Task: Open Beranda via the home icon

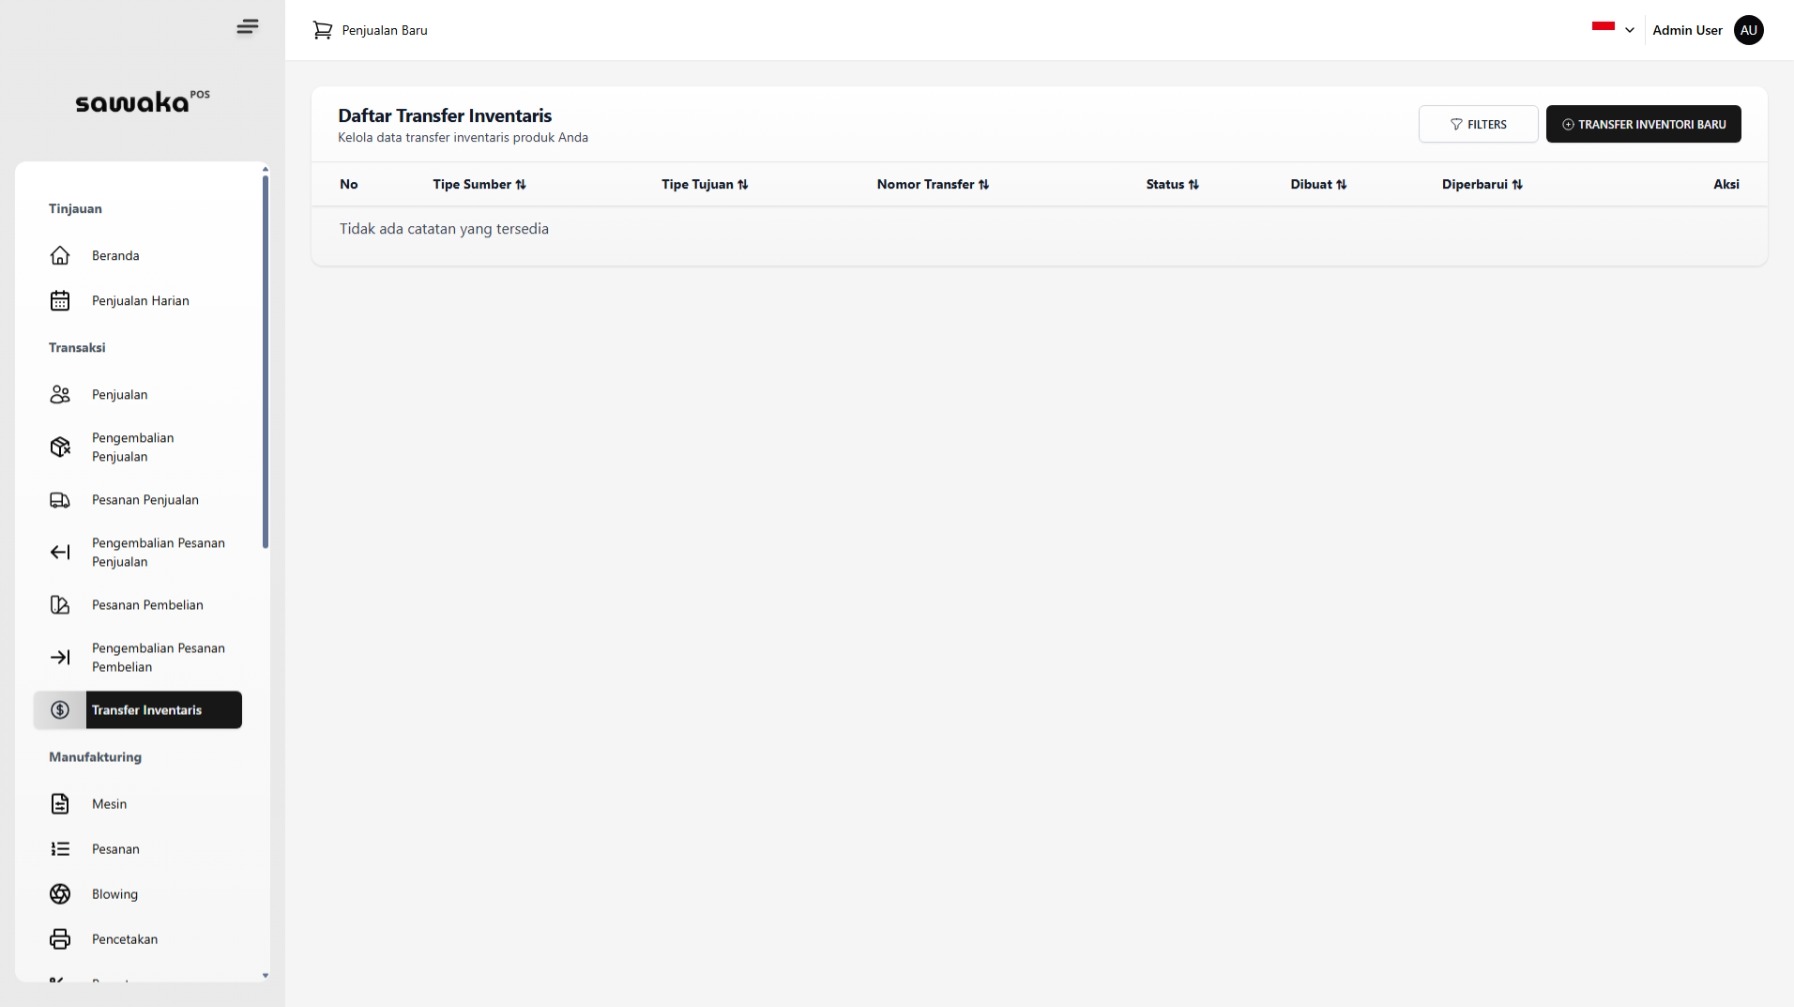Action: (x=60, y=256)
